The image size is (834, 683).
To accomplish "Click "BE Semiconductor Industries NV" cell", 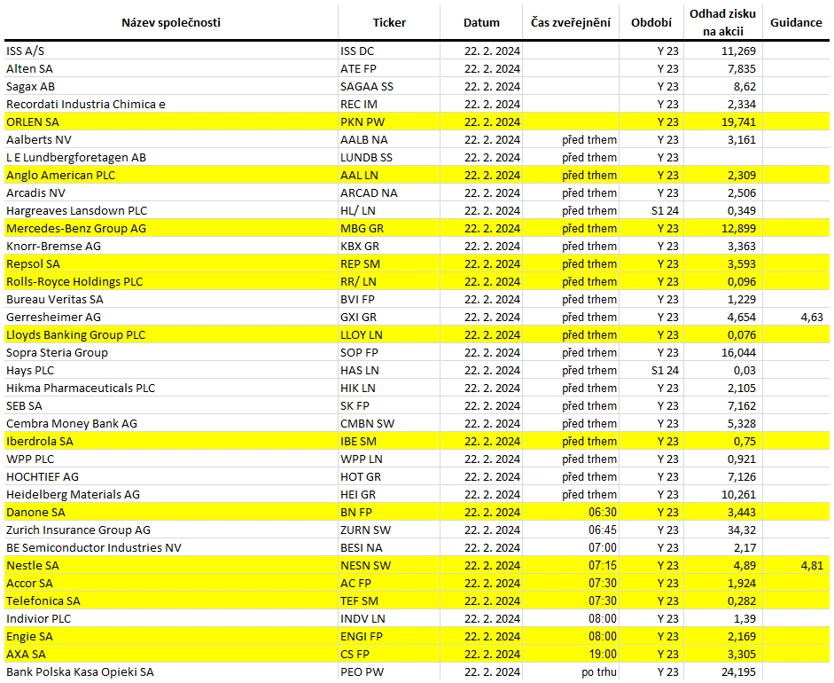I will tap(94, 548).
